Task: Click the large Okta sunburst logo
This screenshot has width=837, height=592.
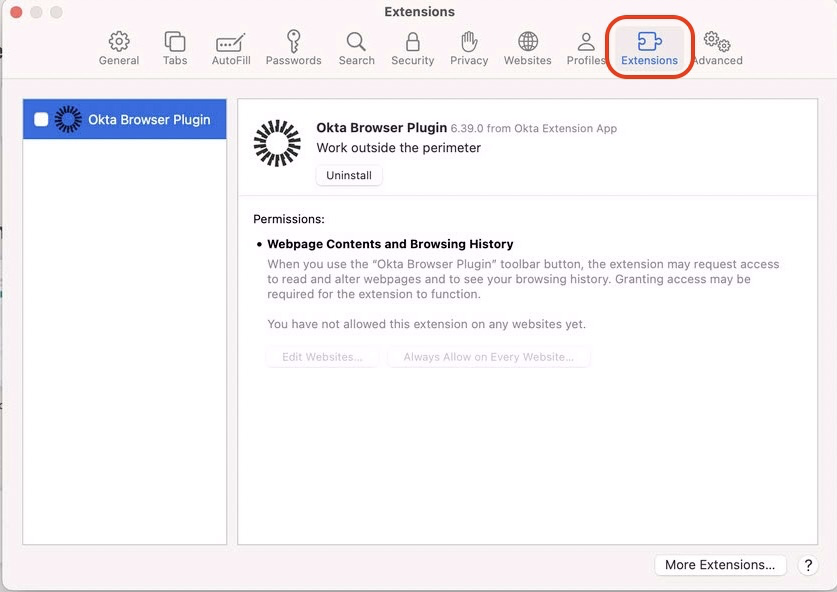Action: tap(277, 143)
